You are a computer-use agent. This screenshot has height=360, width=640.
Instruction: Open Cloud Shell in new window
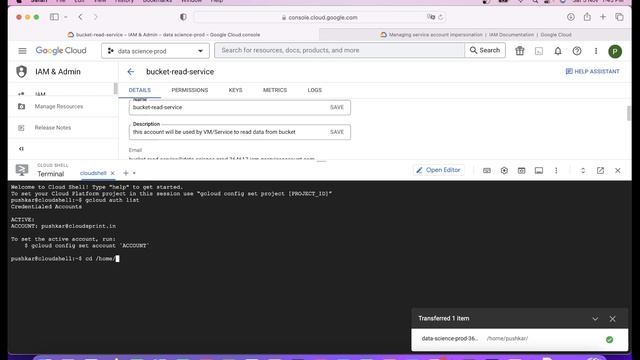[x=600, y=171]
